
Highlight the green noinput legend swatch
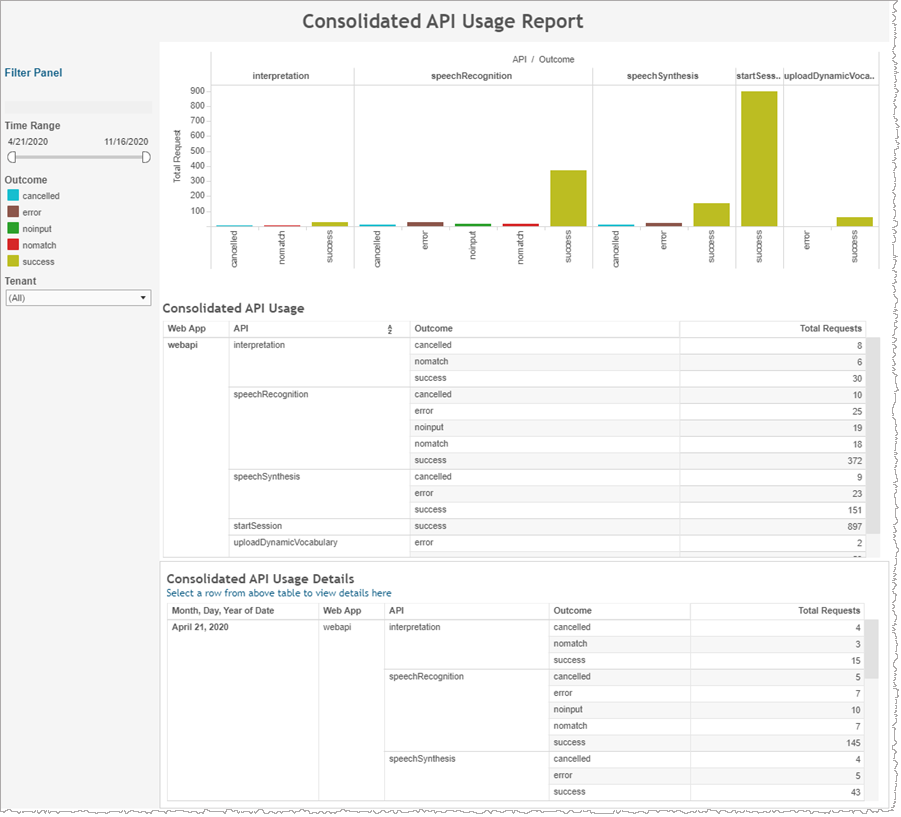pyautogui.click(x=13, y=229)
